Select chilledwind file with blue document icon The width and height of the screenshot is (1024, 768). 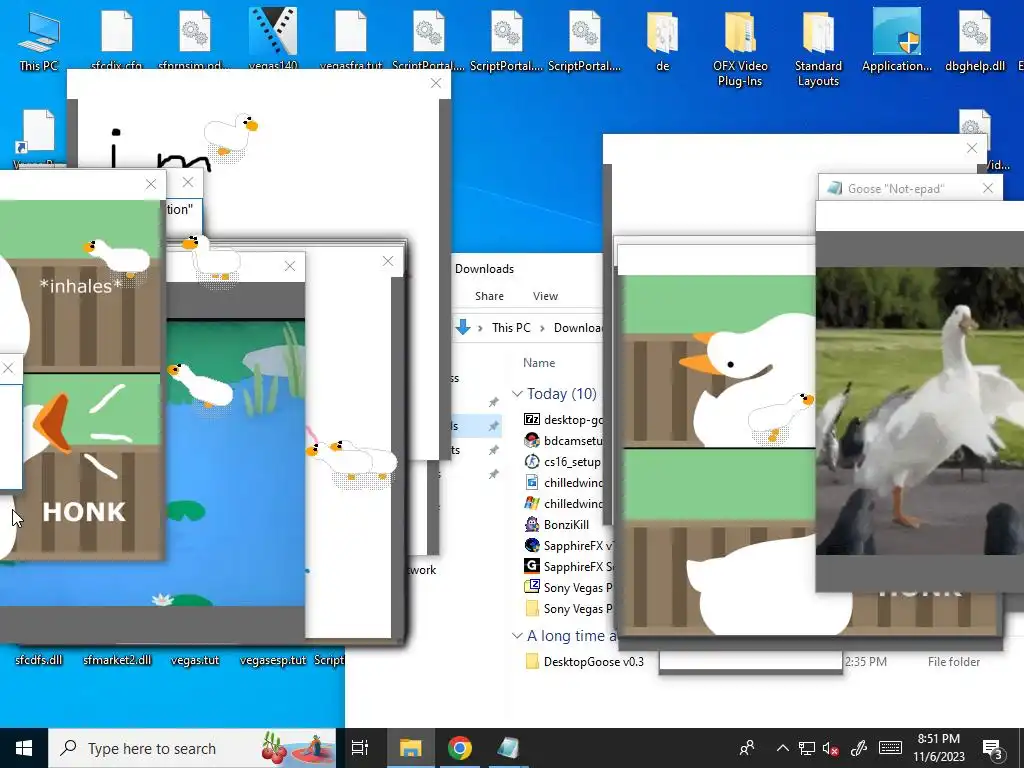[x=564, y=482]
